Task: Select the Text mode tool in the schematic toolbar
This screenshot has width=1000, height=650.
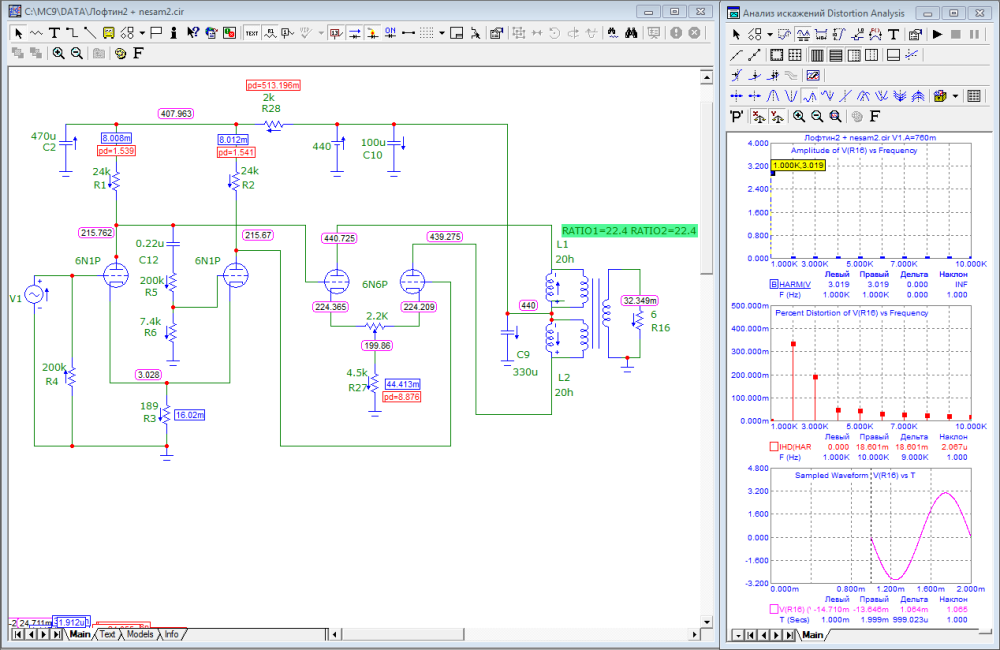Action: (x=55, y=33)
